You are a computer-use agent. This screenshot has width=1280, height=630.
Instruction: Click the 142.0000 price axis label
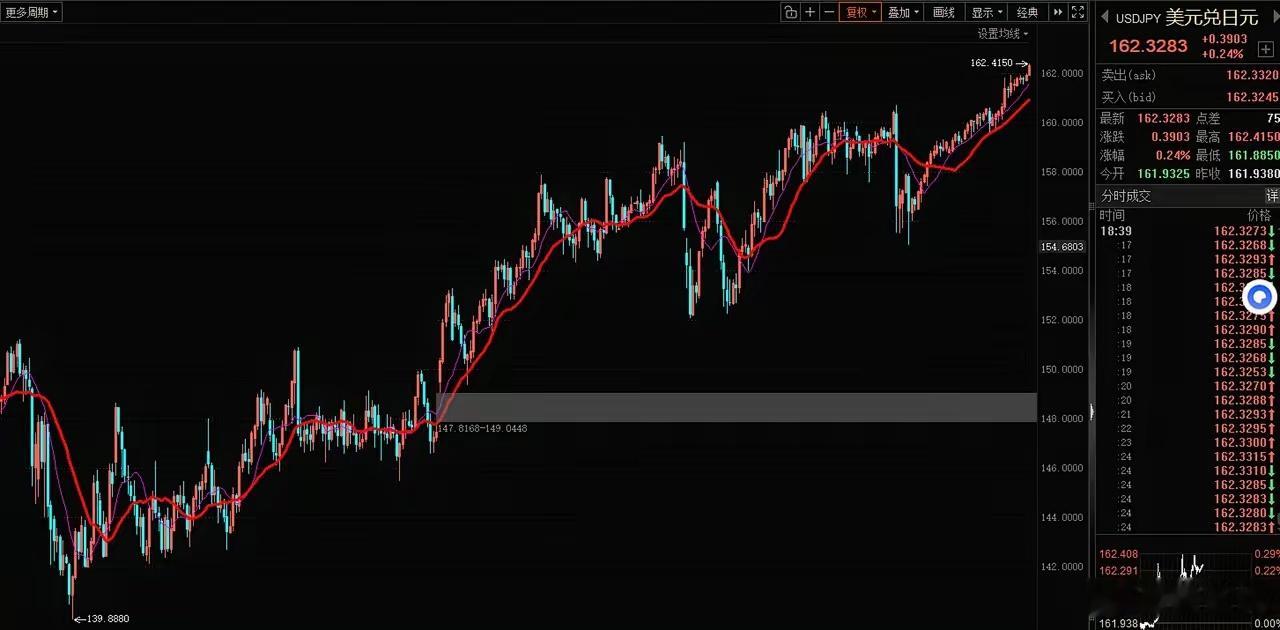point(1062,567)
